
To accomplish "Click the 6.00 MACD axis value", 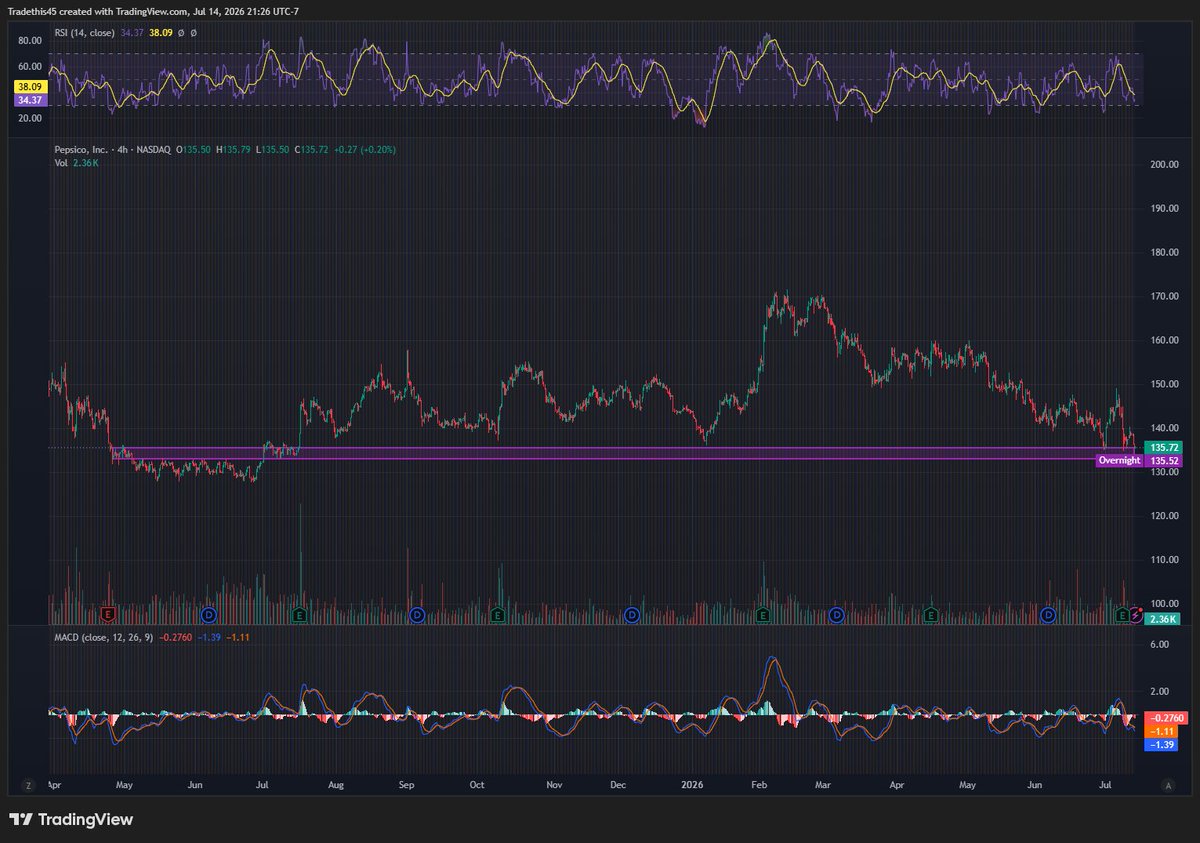I will (1159, 645).
